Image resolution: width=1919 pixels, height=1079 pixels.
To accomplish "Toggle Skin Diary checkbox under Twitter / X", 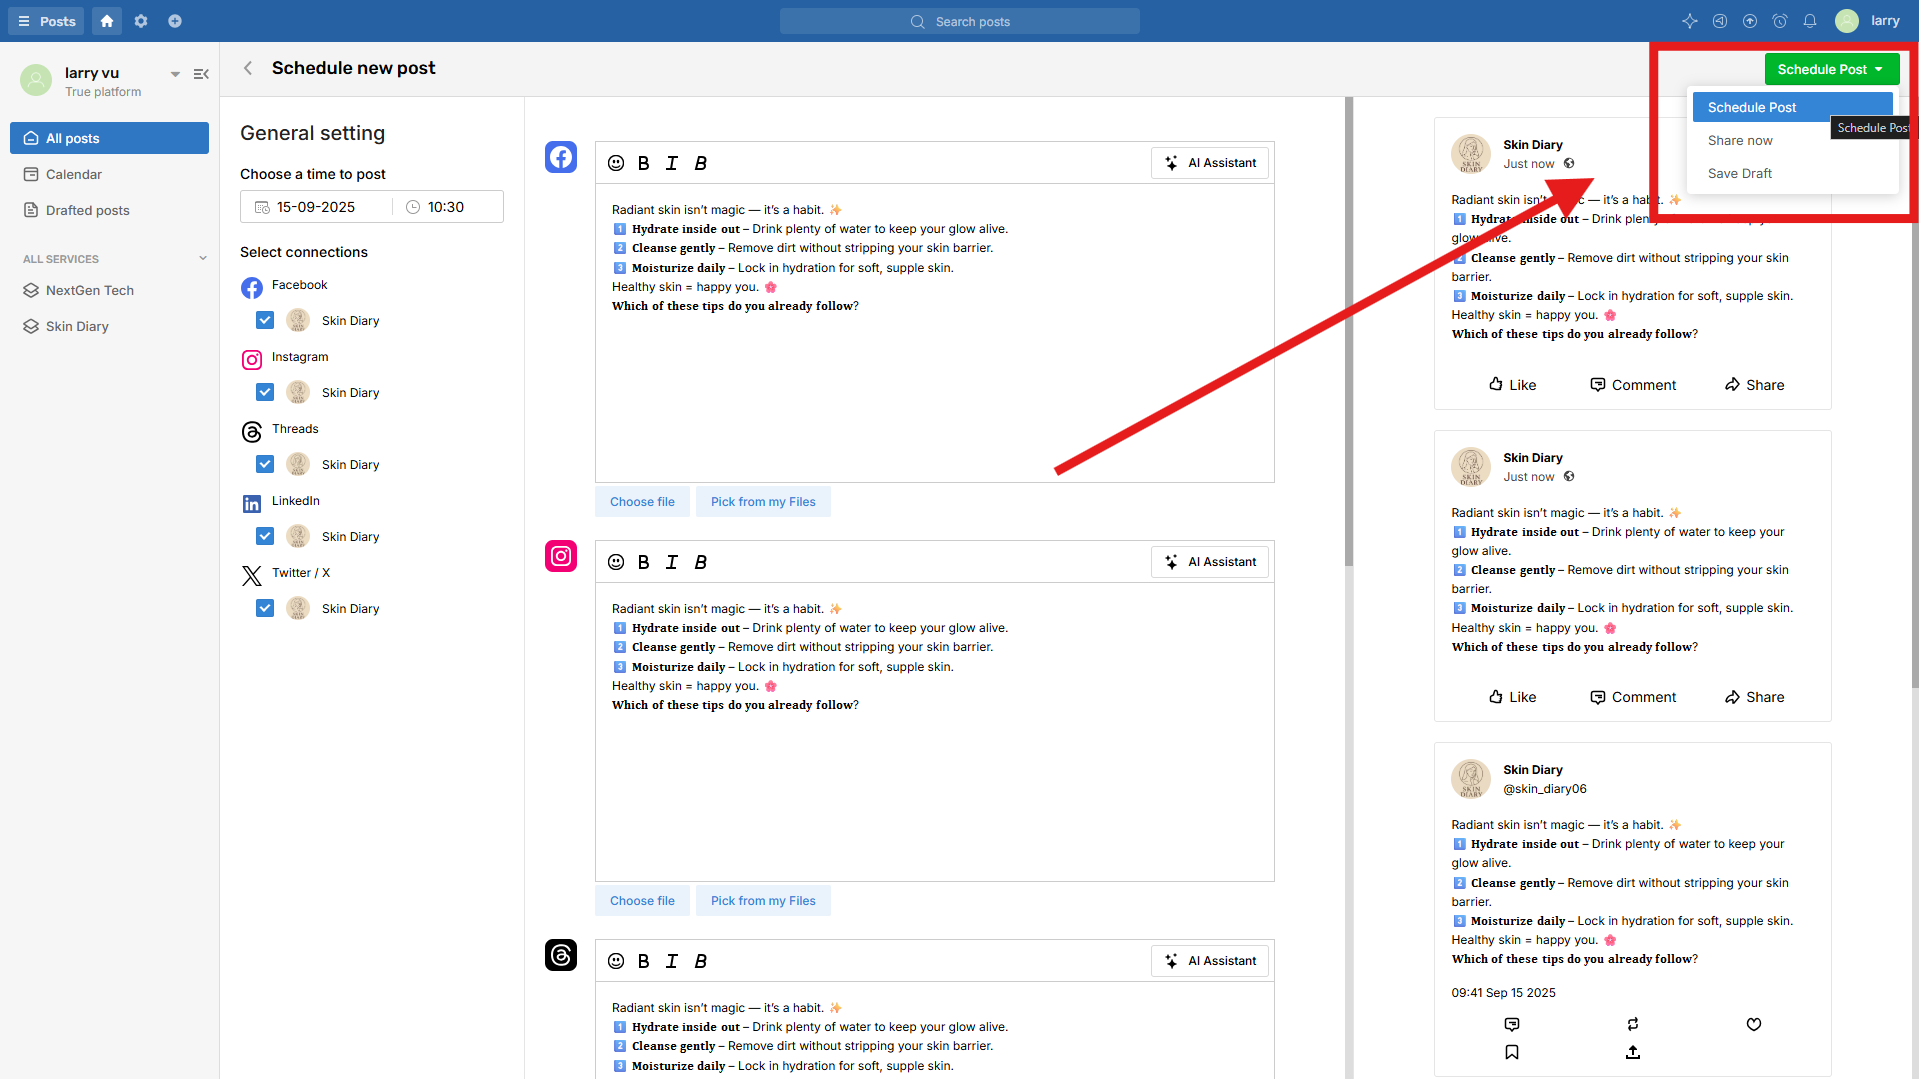I will click(x=265, y=608).
